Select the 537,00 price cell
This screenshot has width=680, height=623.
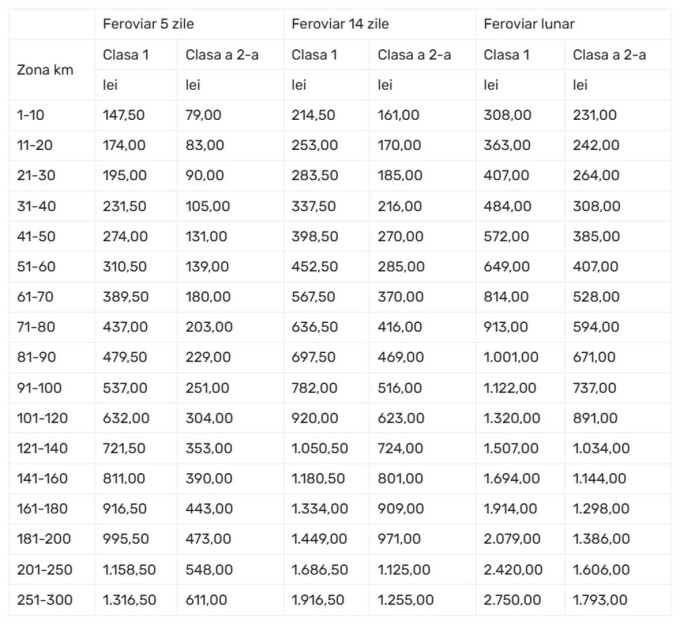[124, 388]
